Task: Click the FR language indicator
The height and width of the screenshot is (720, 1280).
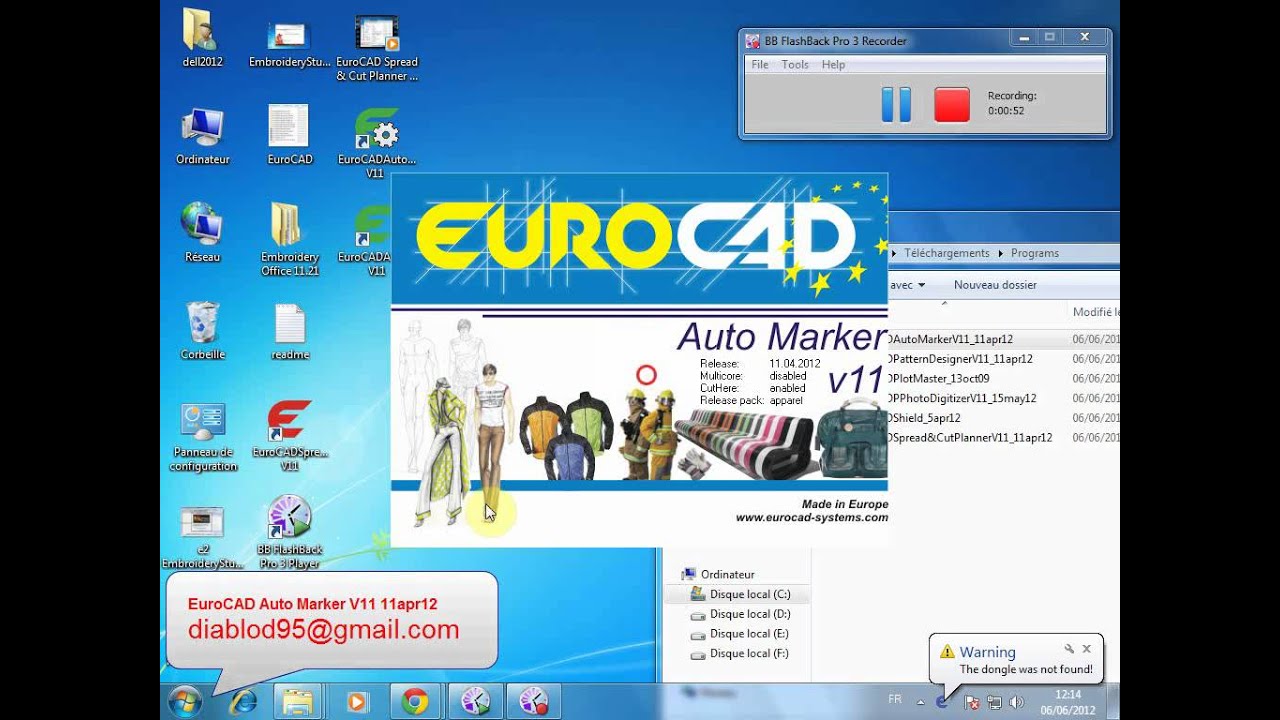Action: coord(894,700)
